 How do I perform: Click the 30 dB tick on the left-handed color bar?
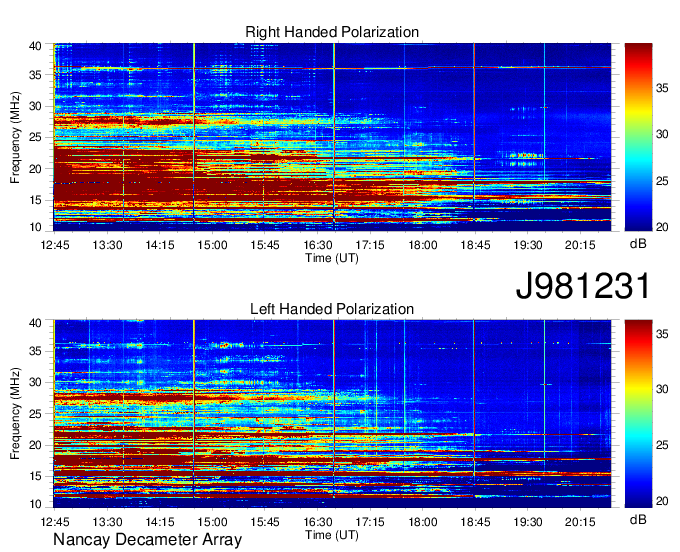[x=662, y=389]
